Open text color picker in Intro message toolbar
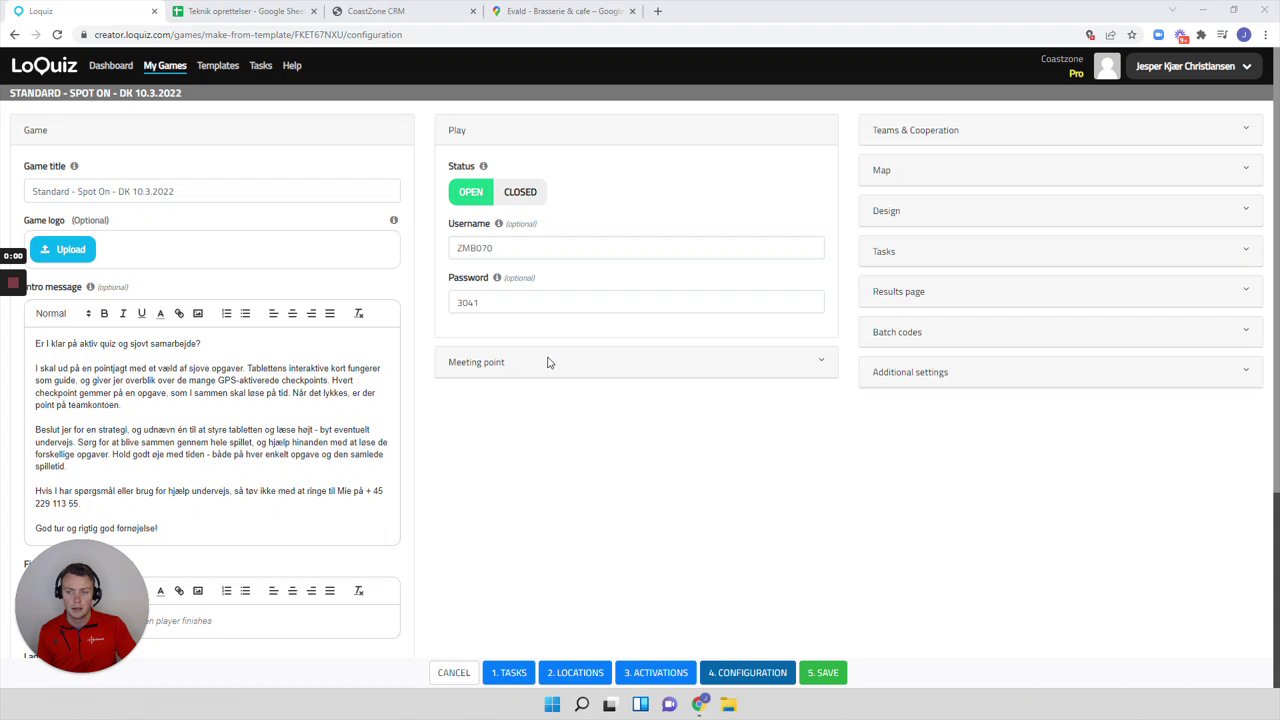 pyautogui.click(x=160, y=314)
